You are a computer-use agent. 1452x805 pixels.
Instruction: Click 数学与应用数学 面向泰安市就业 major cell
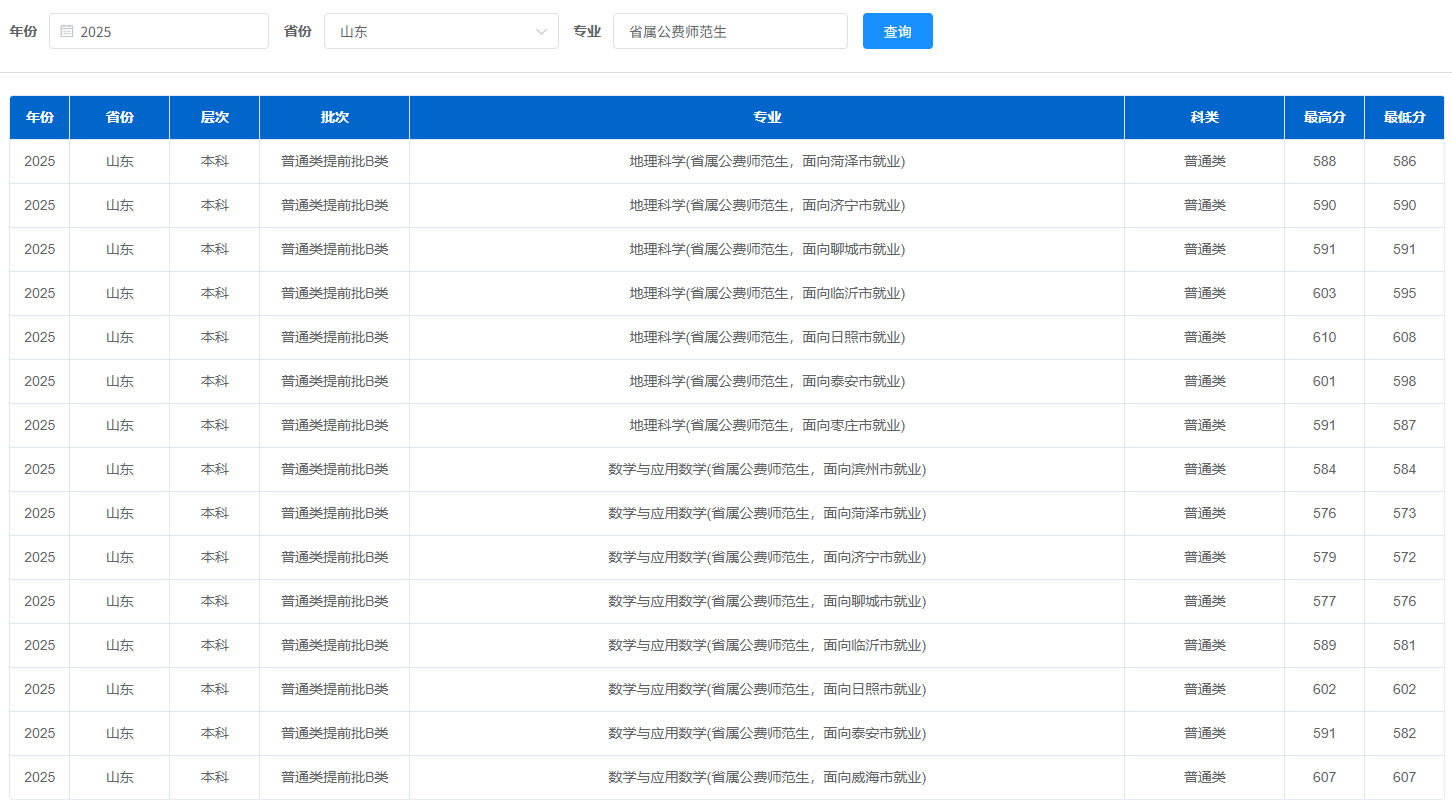pos(767,733)
